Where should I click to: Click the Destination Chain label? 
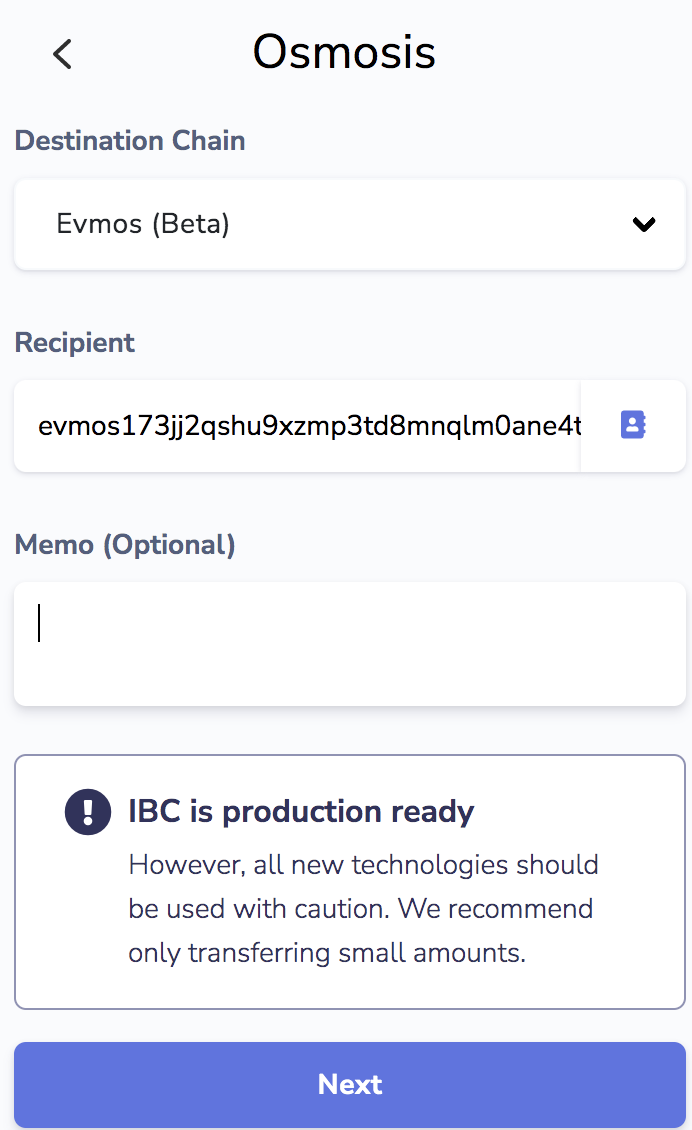point(130,141)
